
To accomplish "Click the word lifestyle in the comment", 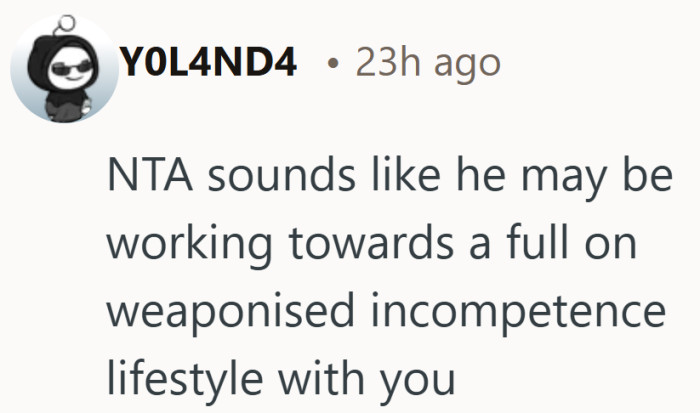I will (x=185, y=379).
